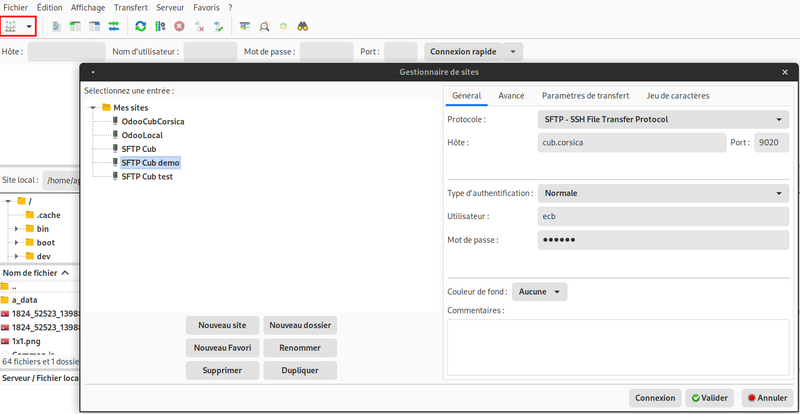Viewport: 800px width, 414px height.
Task: Click the Nom d'utilisateur quick connect field
Action: coord(210,52)
